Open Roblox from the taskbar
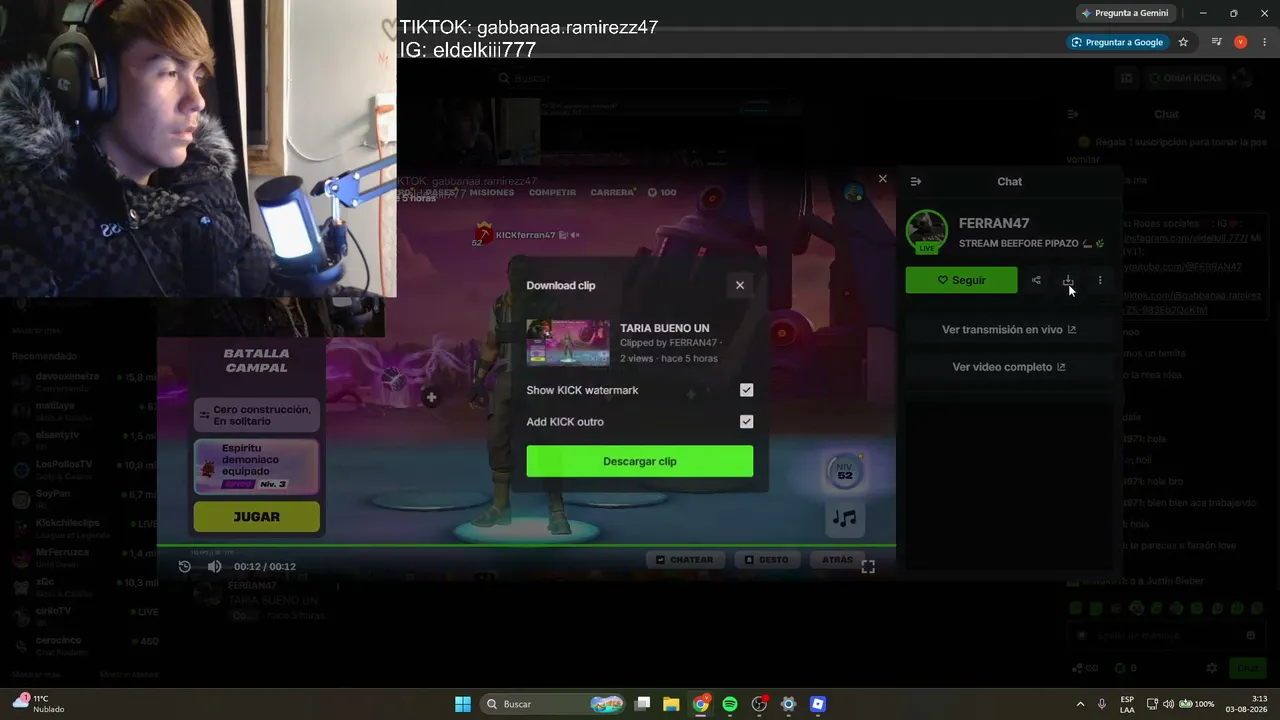 coord(818,704)
